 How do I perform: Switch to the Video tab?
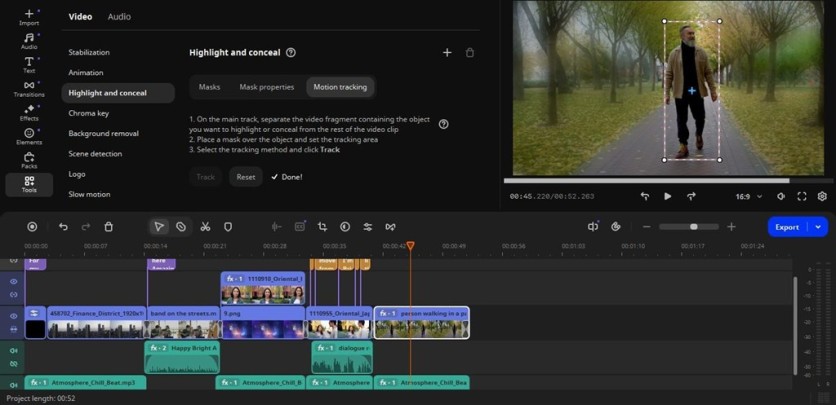pyautogui.click(x=80, y=17)
